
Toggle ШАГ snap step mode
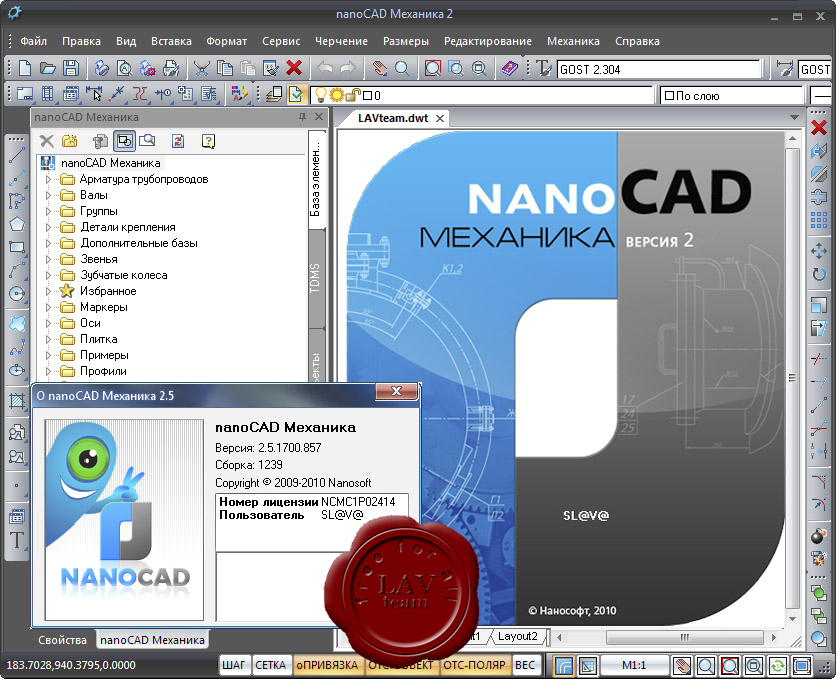point(234,665)
